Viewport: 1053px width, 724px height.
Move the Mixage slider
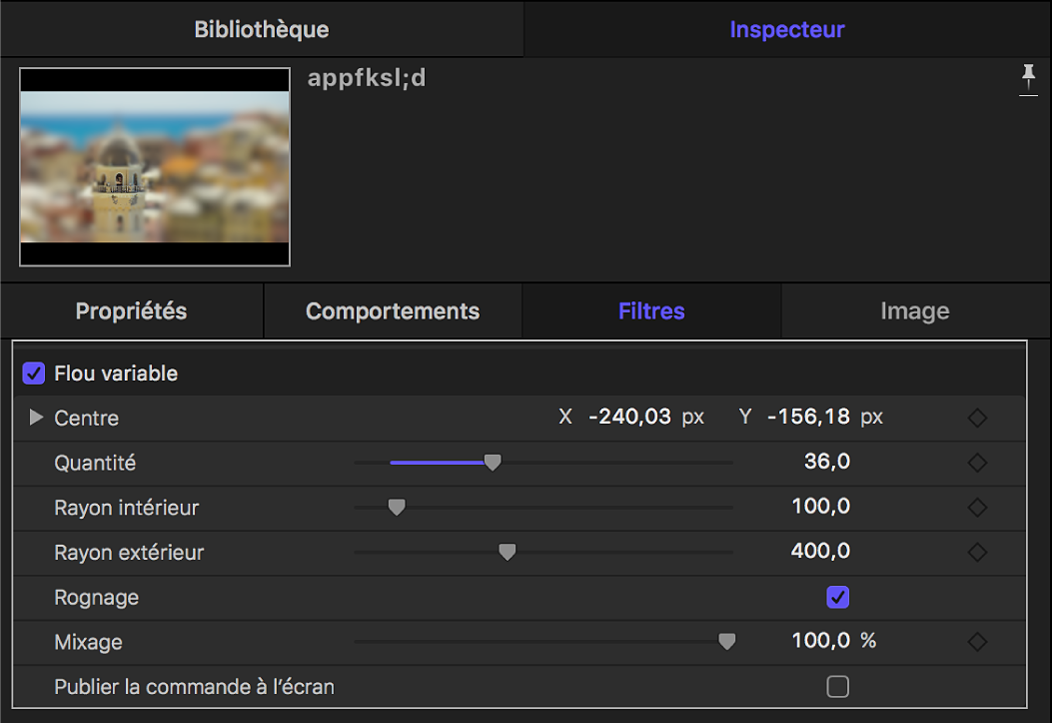point(727,642)
